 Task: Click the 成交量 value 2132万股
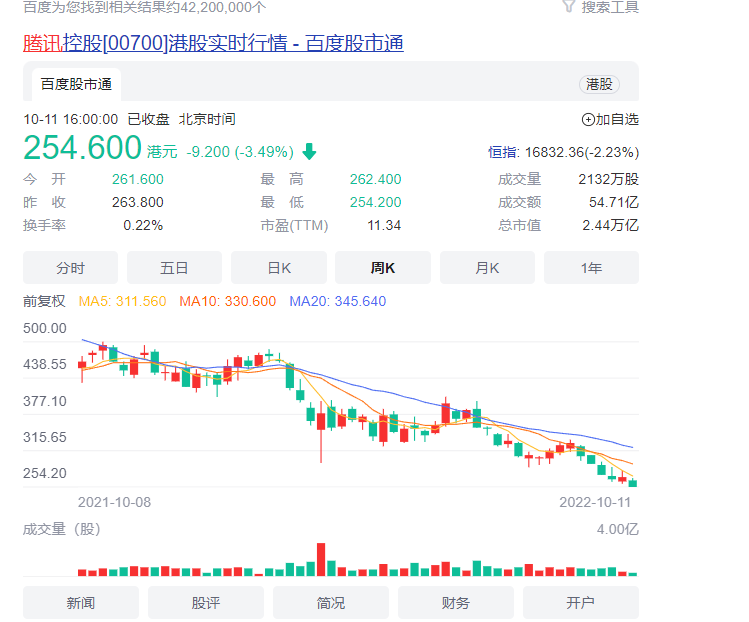point(609,179)
